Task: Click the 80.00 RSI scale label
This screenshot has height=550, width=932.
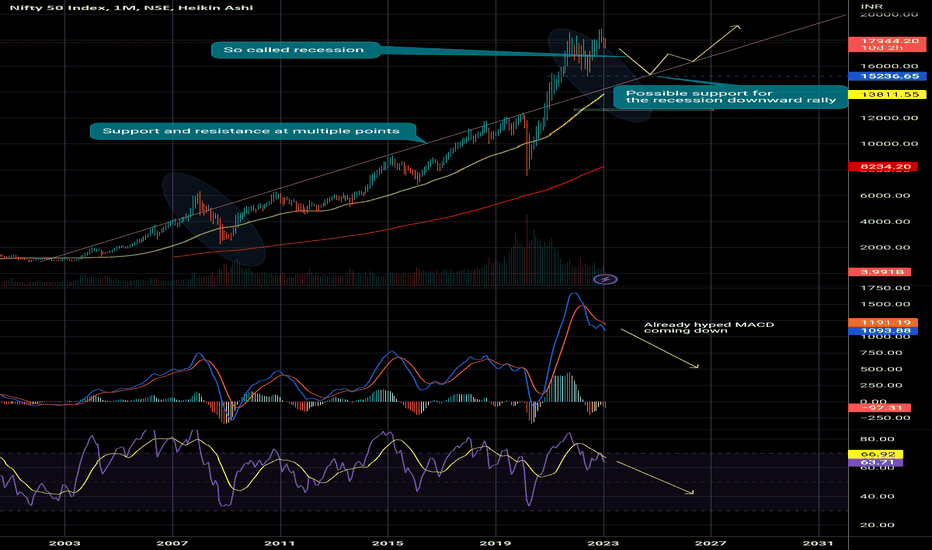Action: tap(877, 439)
